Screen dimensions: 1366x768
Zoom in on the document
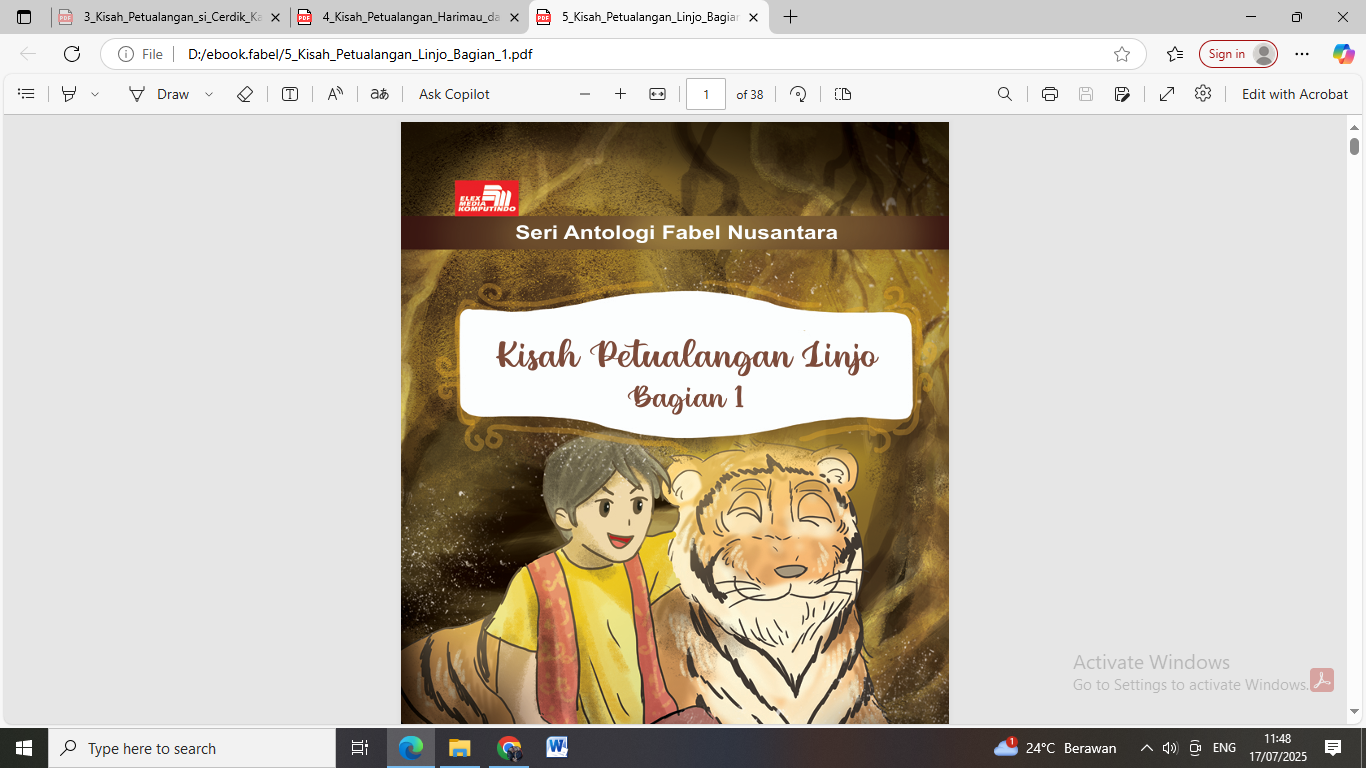tap(620, 93)
